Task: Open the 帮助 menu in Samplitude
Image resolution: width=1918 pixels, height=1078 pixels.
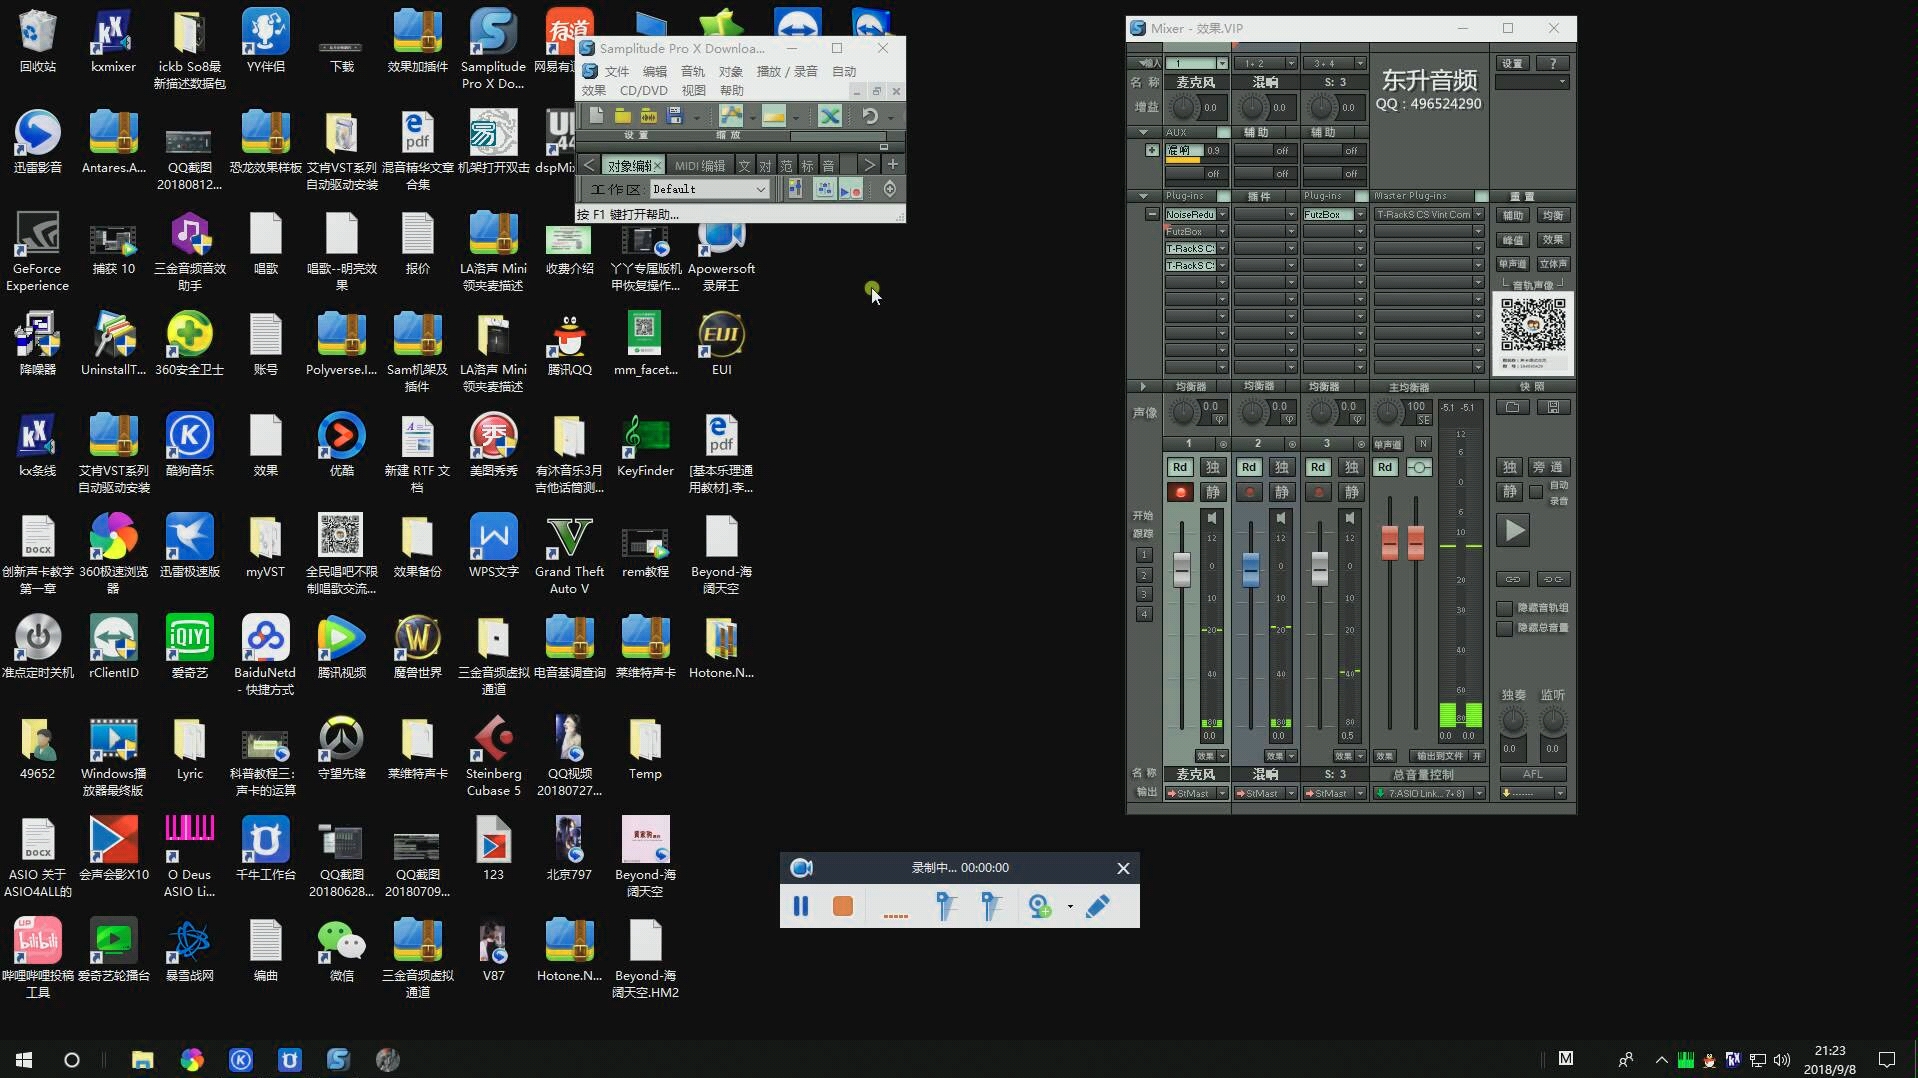Action: point(732,90)
